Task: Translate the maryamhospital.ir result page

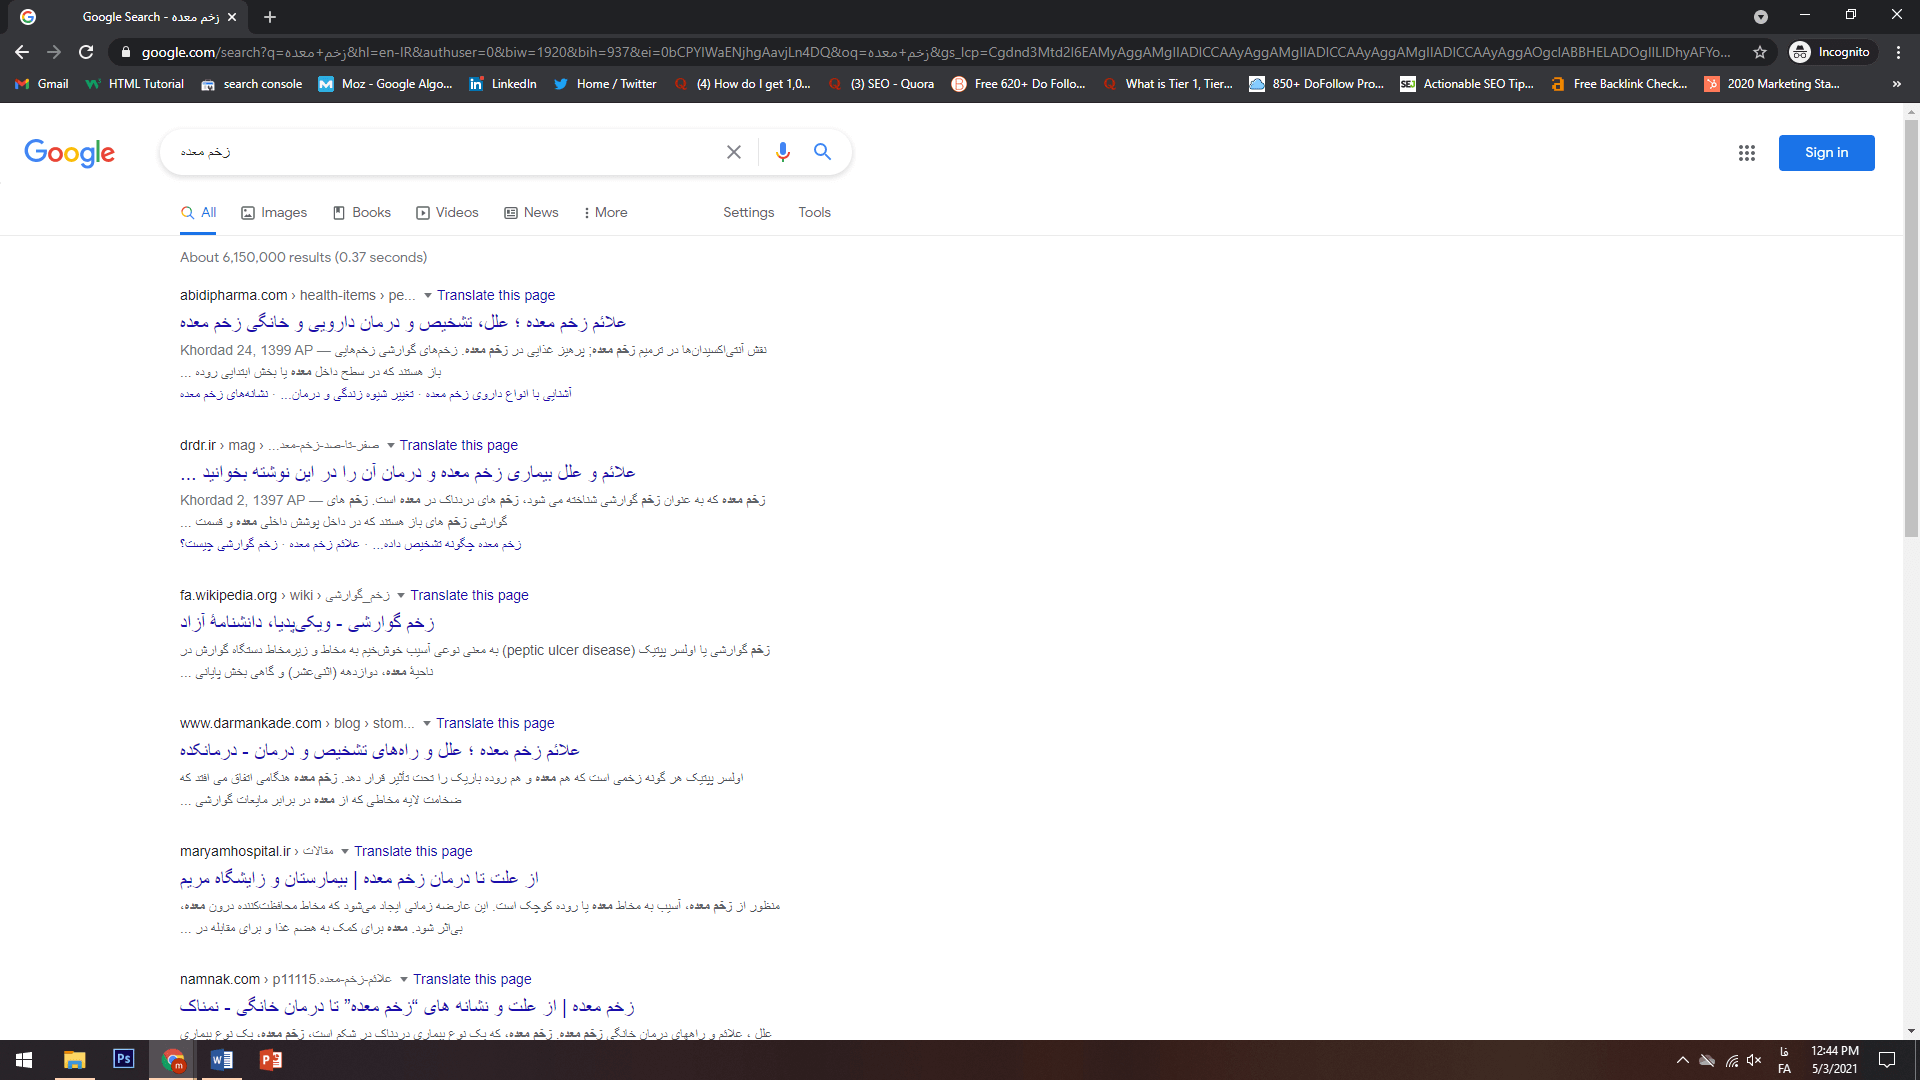Action: (413, 852)
